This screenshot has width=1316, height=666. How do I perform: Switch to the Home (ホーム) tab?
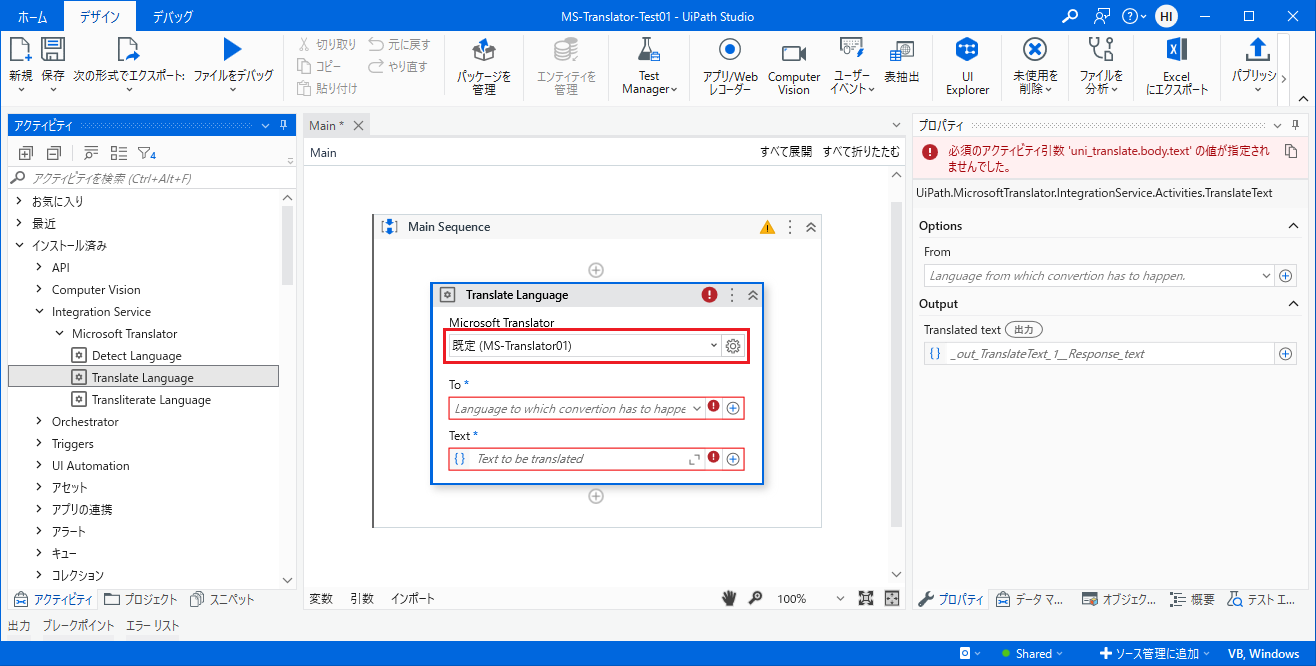32,17
